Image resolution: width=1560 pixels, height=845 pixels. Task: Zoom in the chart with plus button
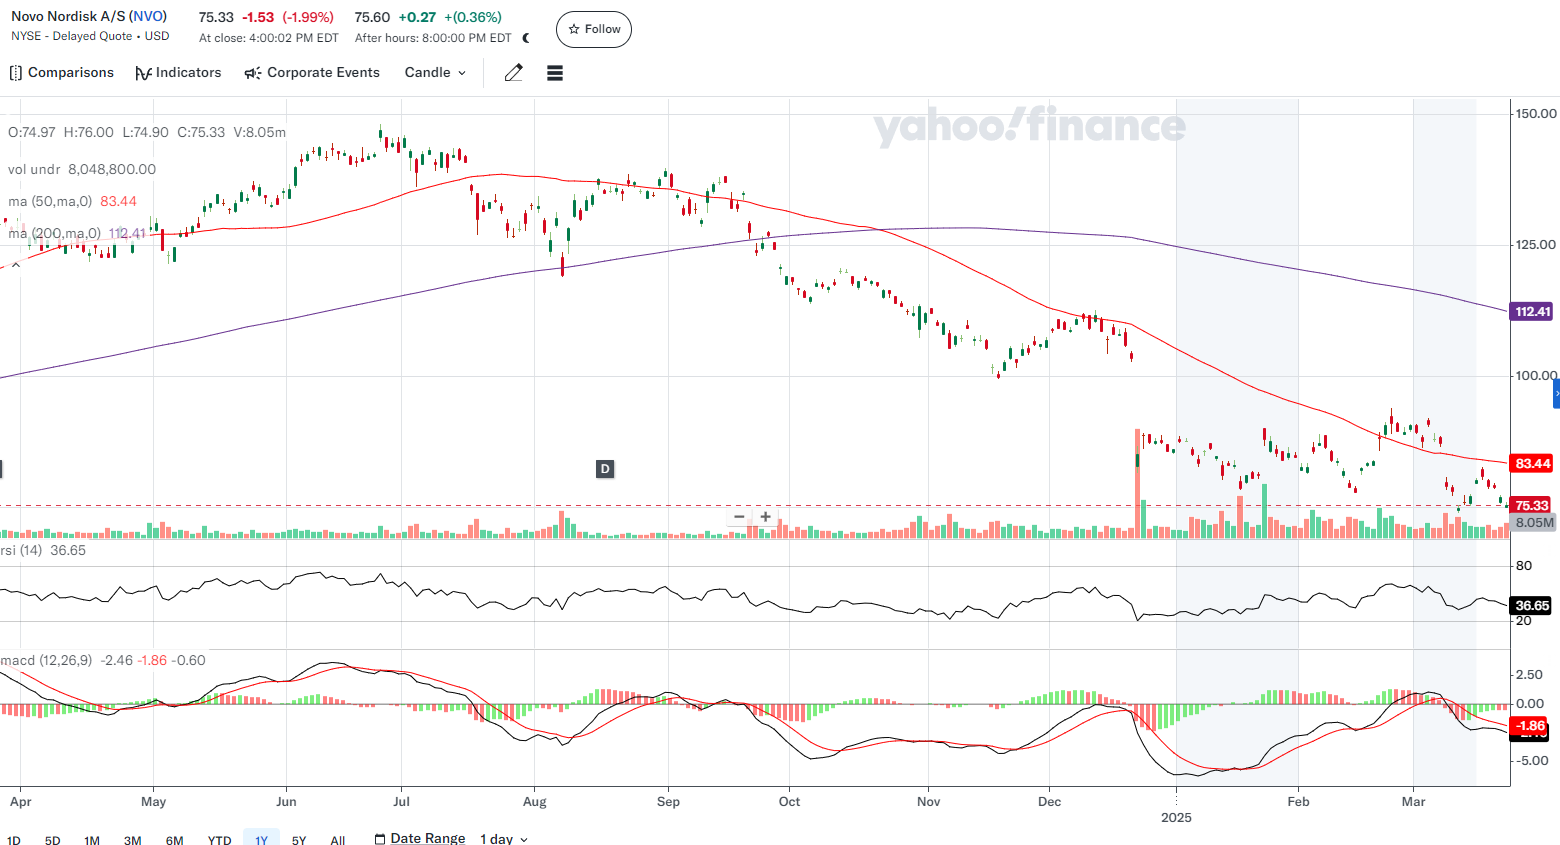click(765, 517)
